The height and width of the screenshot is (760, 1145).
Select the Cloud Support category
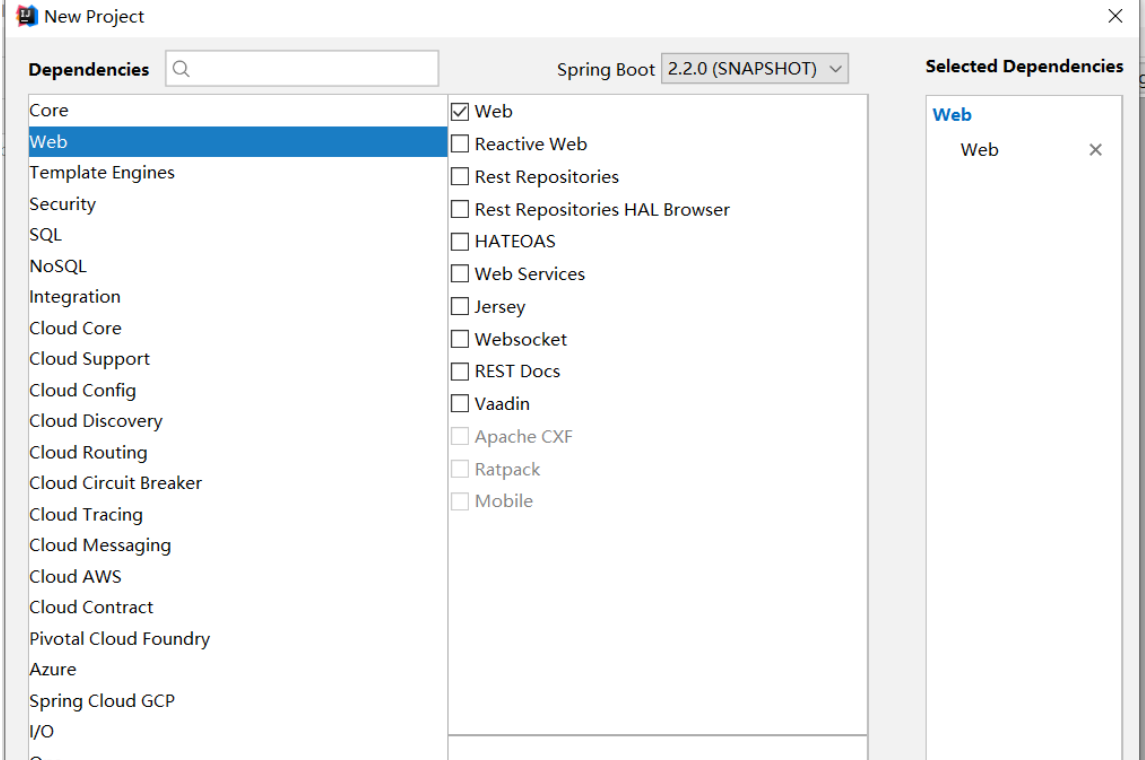(x=238, y=359)
